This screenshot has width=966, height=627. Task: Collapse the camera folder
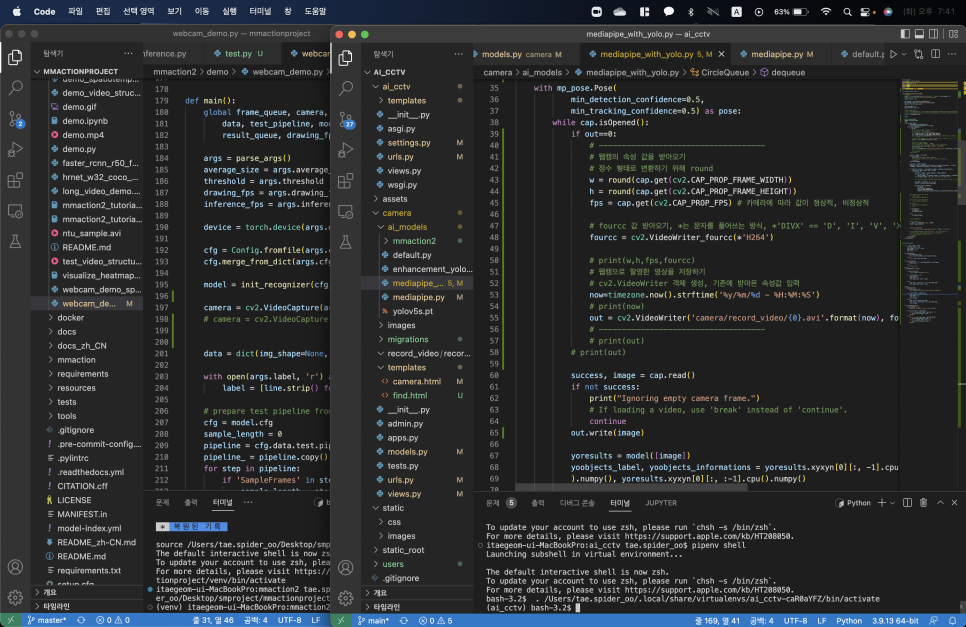point(396,213)
